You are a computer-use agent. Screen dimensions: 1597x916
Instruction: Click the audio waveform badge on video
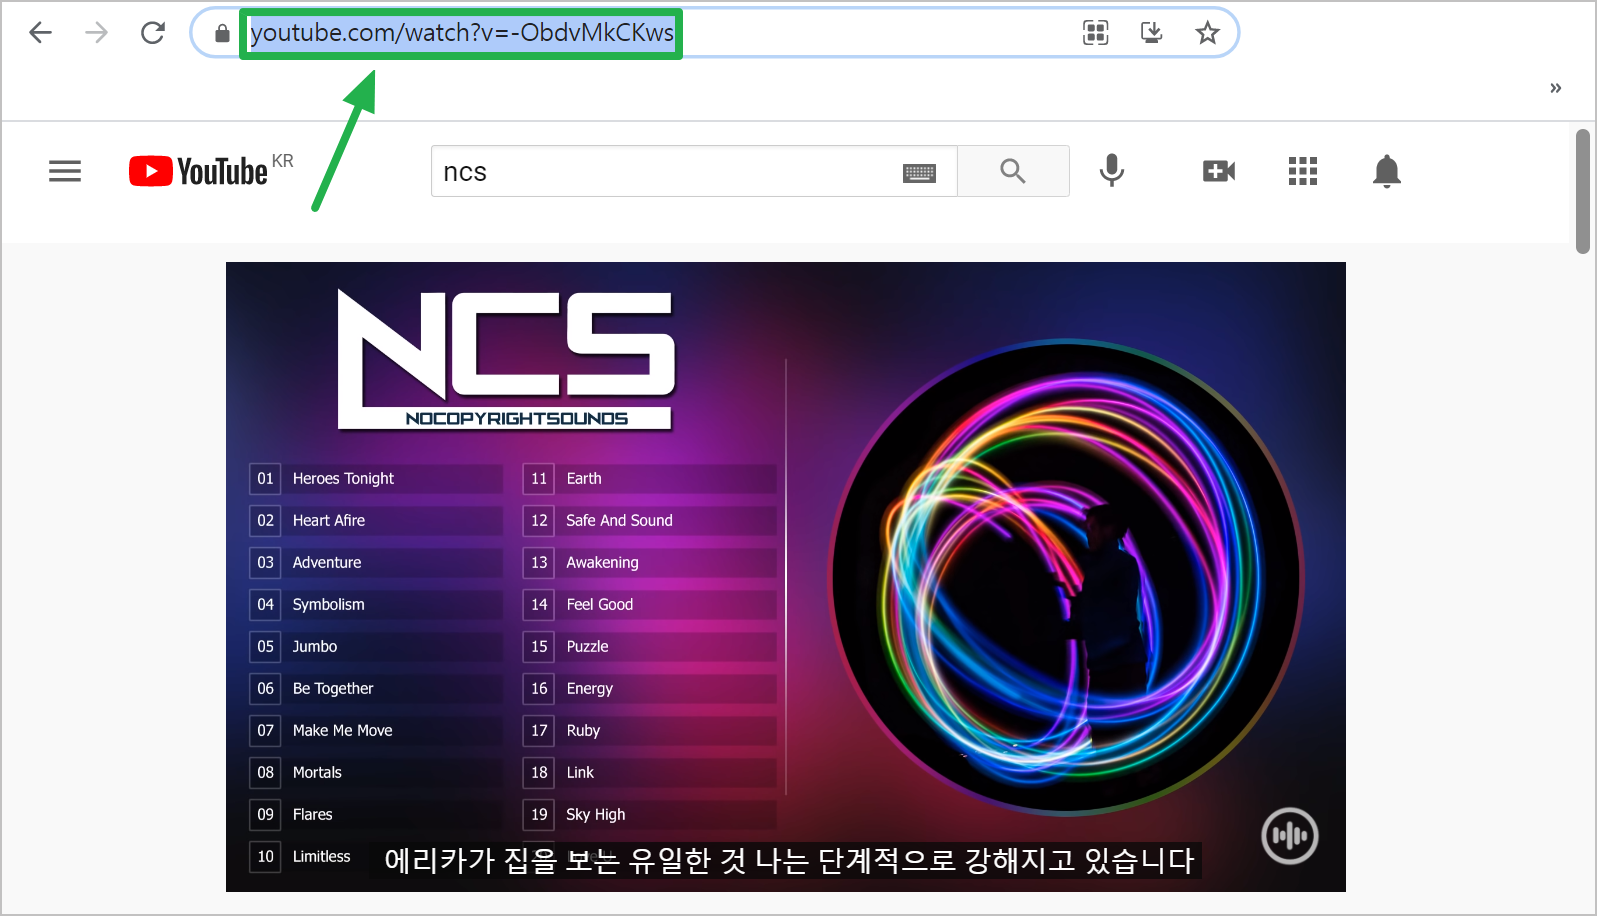tap(1290, 835)
